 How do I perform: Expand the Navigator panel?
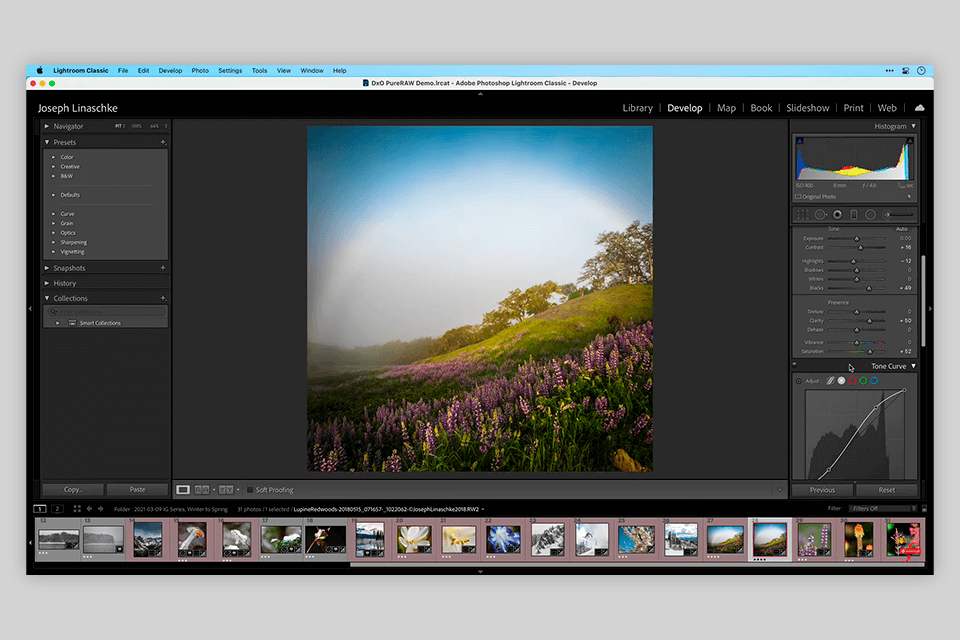[47, 126]
